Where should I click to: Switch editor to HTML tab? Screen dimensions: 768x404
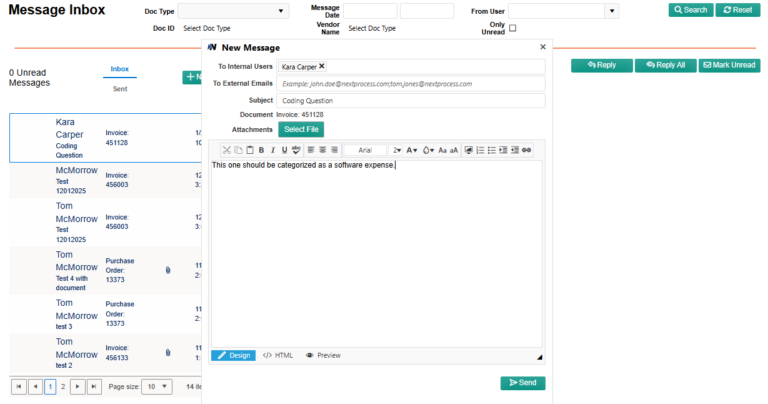[x=278, y=355]
